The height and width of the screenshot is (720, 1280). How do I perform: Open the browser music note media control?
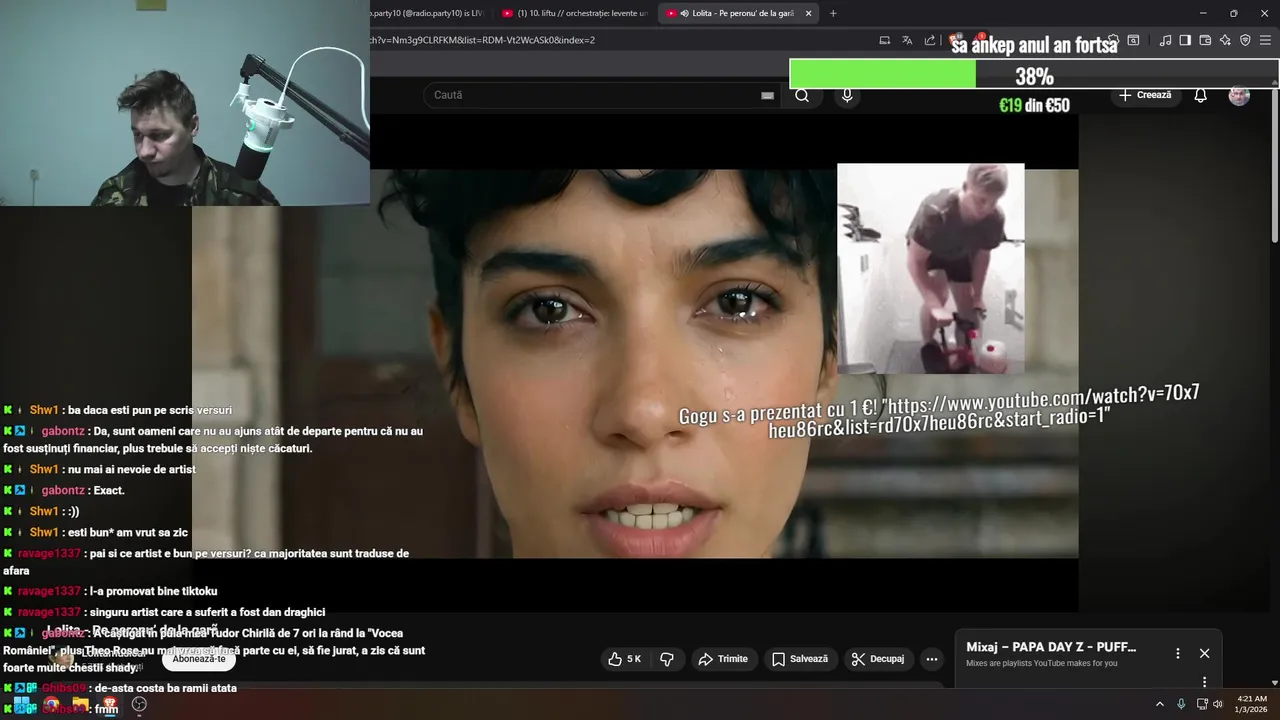click(1165, 40)
